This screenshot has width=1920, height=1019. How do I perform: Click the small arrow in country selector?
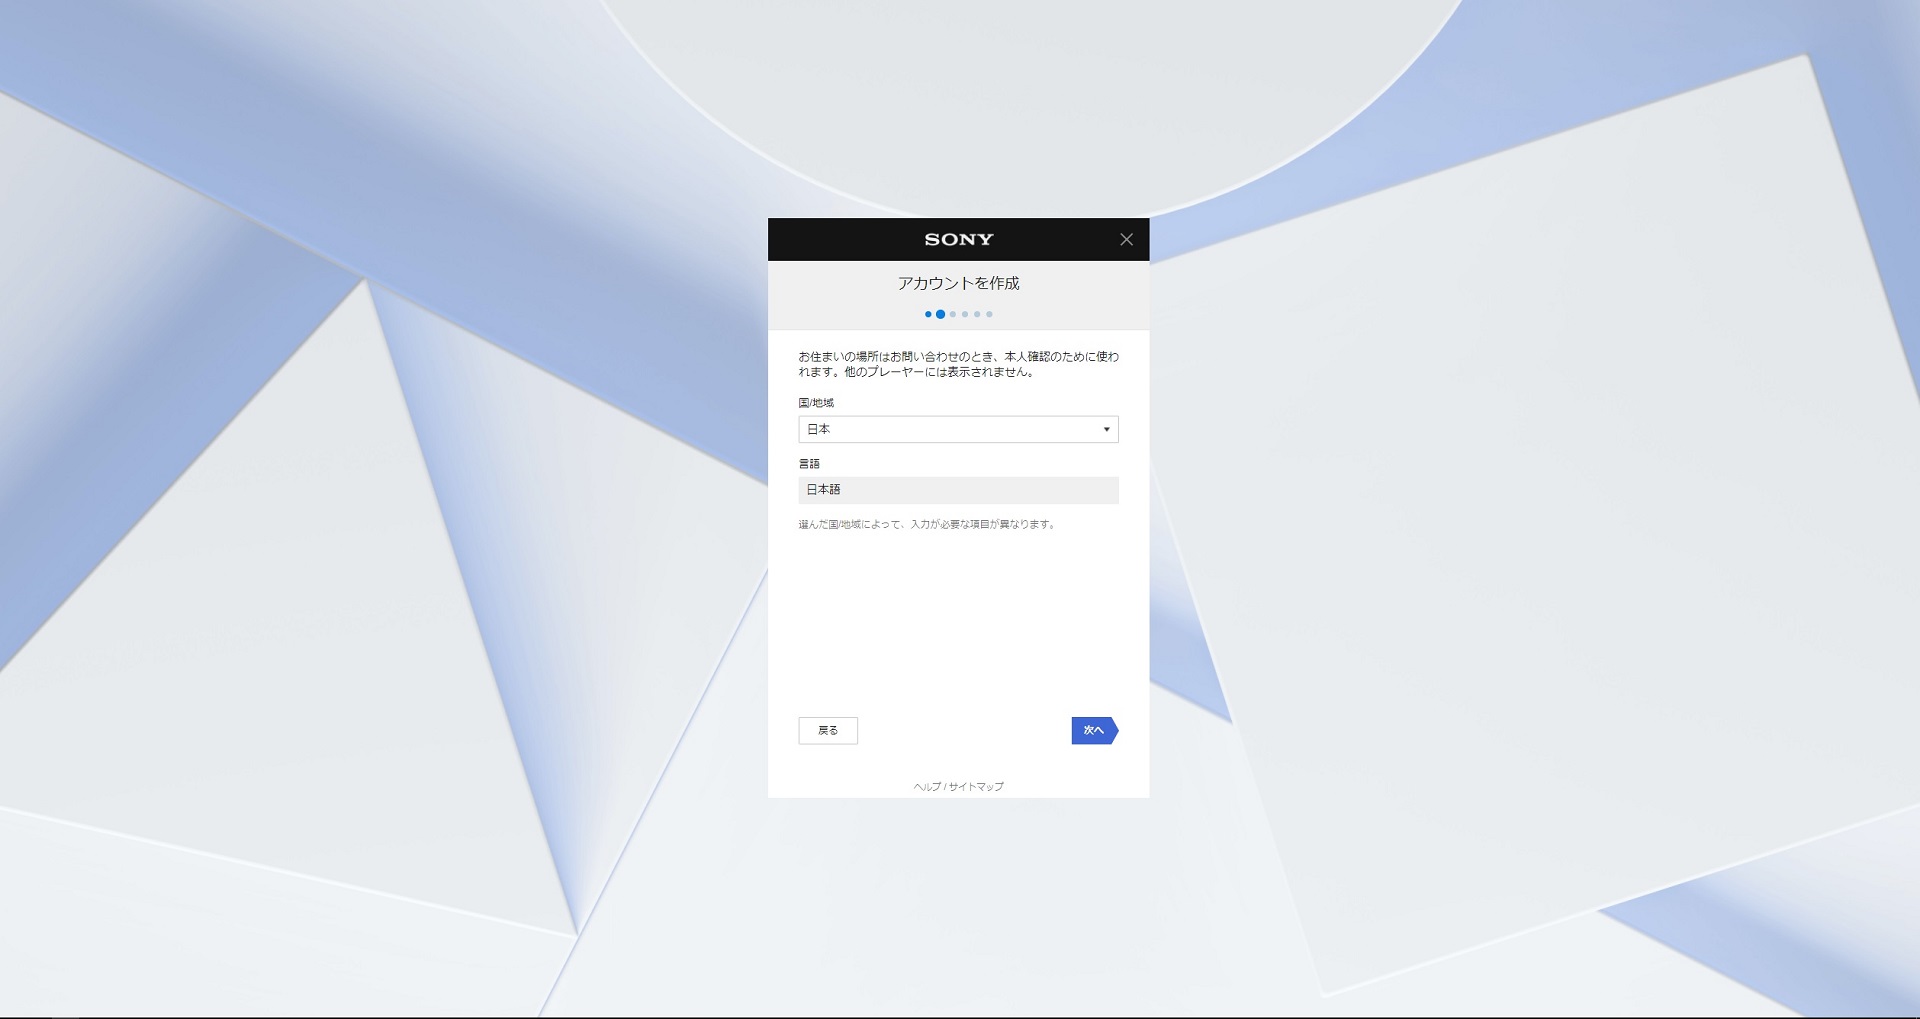(1106, 430)
